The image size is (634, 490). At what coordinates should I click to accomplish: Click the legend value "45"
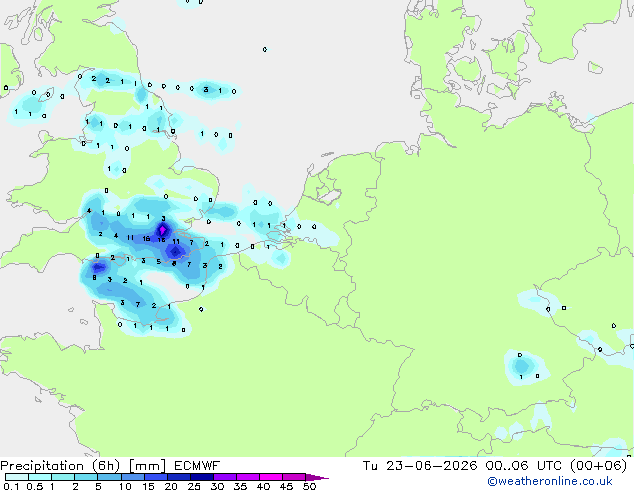pos(286,486)
